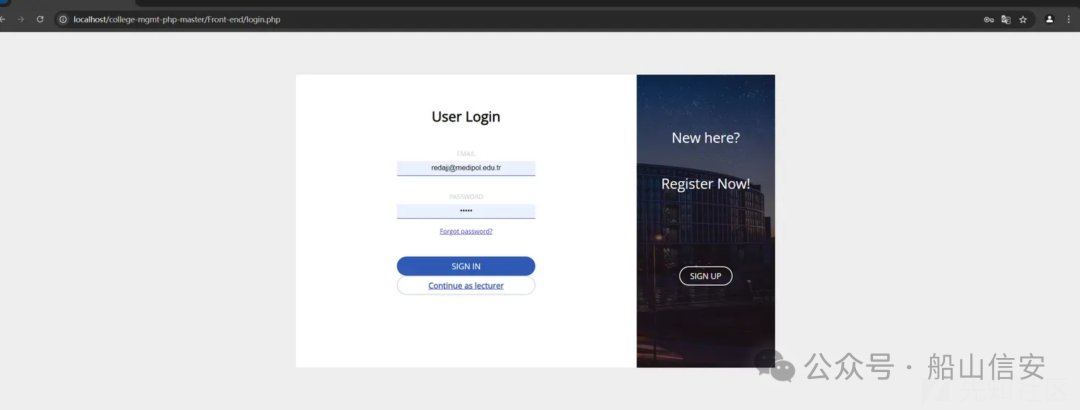The width and height of the screenshot is (1080, 410).
Task: Open saved password key icon
Action: (x=988, y=19)
